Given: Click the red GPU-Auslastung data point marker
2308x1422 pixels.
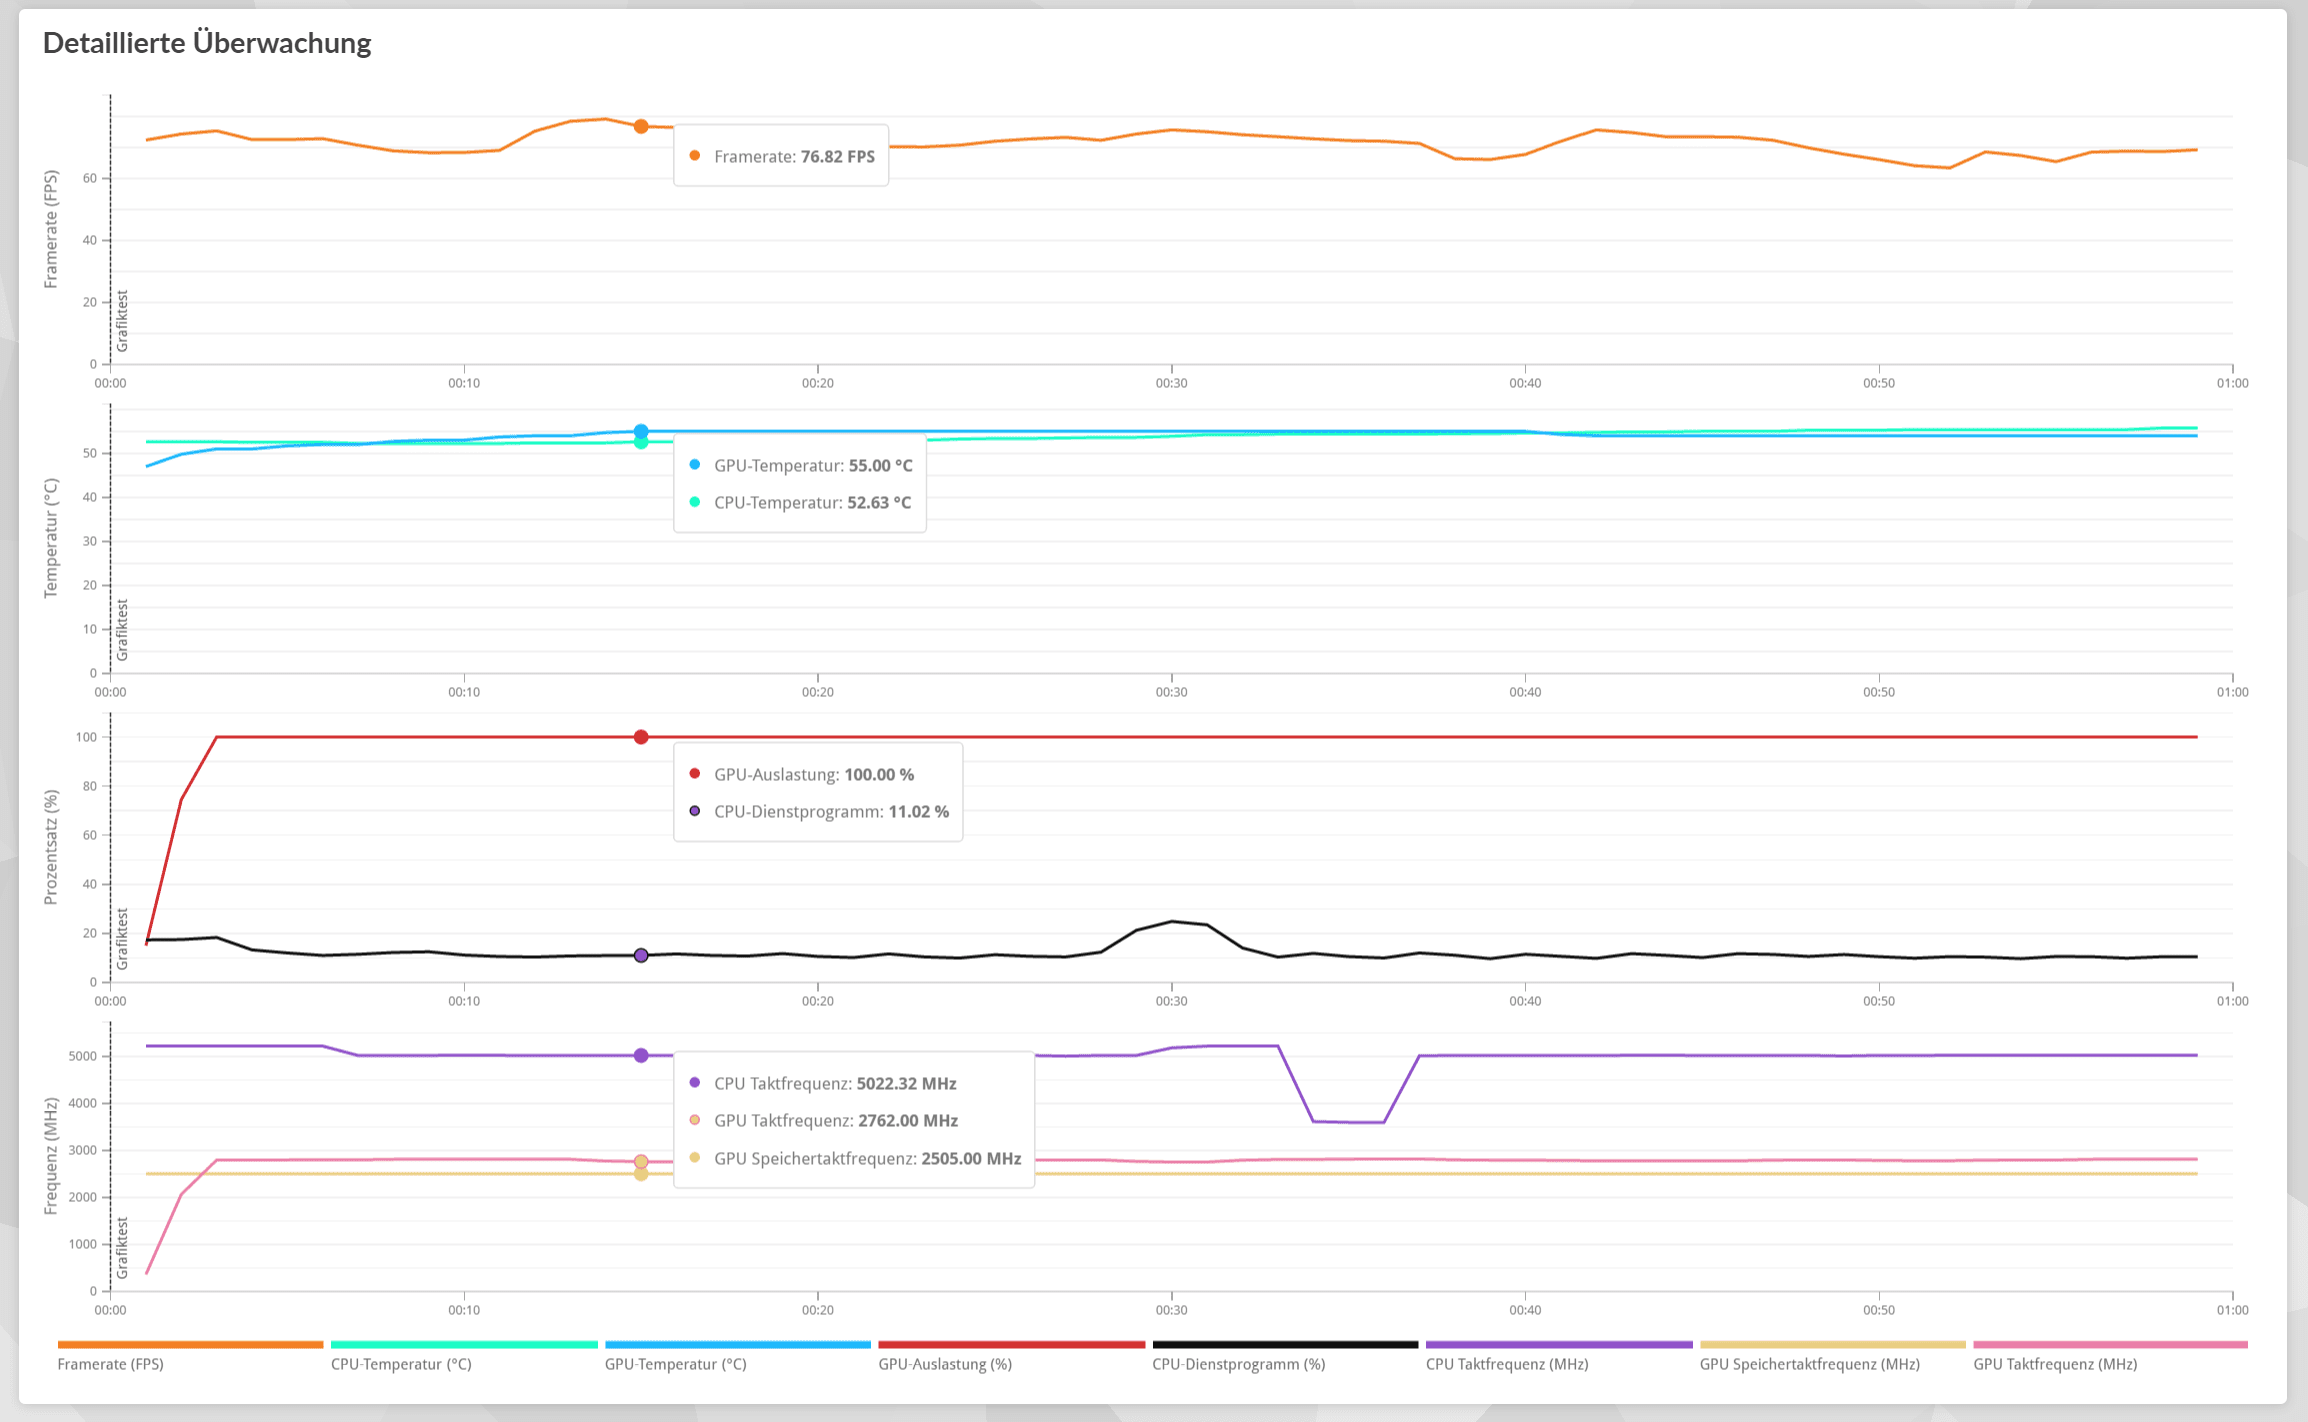Looking at the screenshot, I should pos(641,737).
